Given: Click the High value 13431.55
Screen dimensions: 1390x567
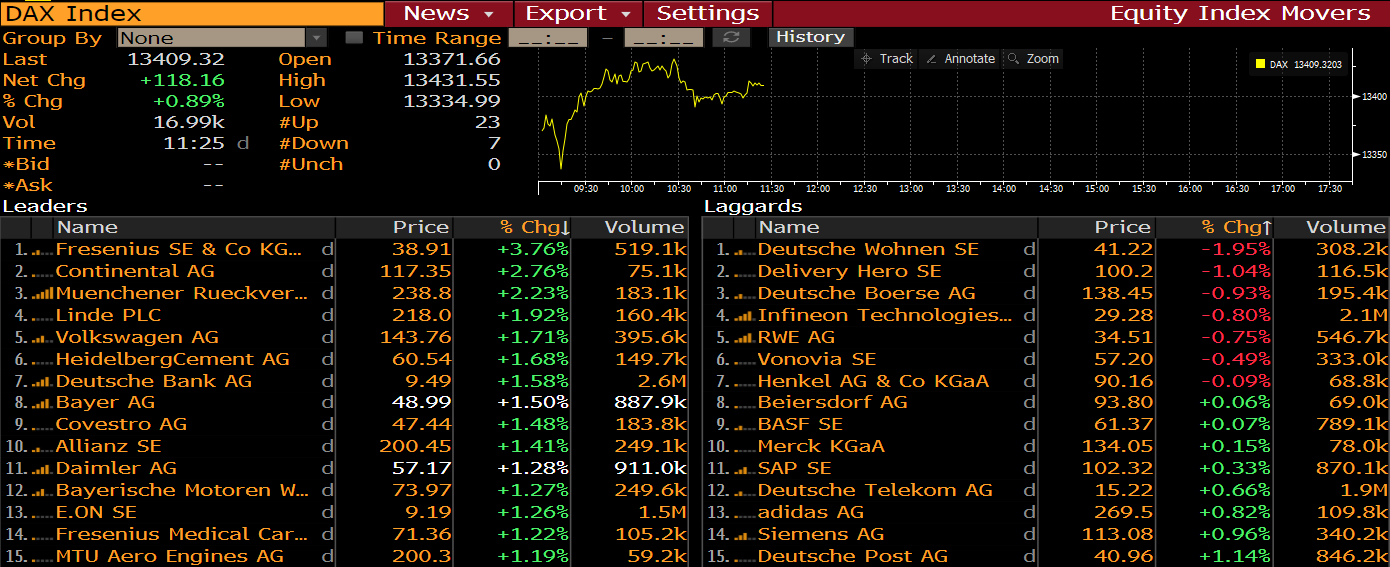Looking at the screenshot, I should pos(452,81).
